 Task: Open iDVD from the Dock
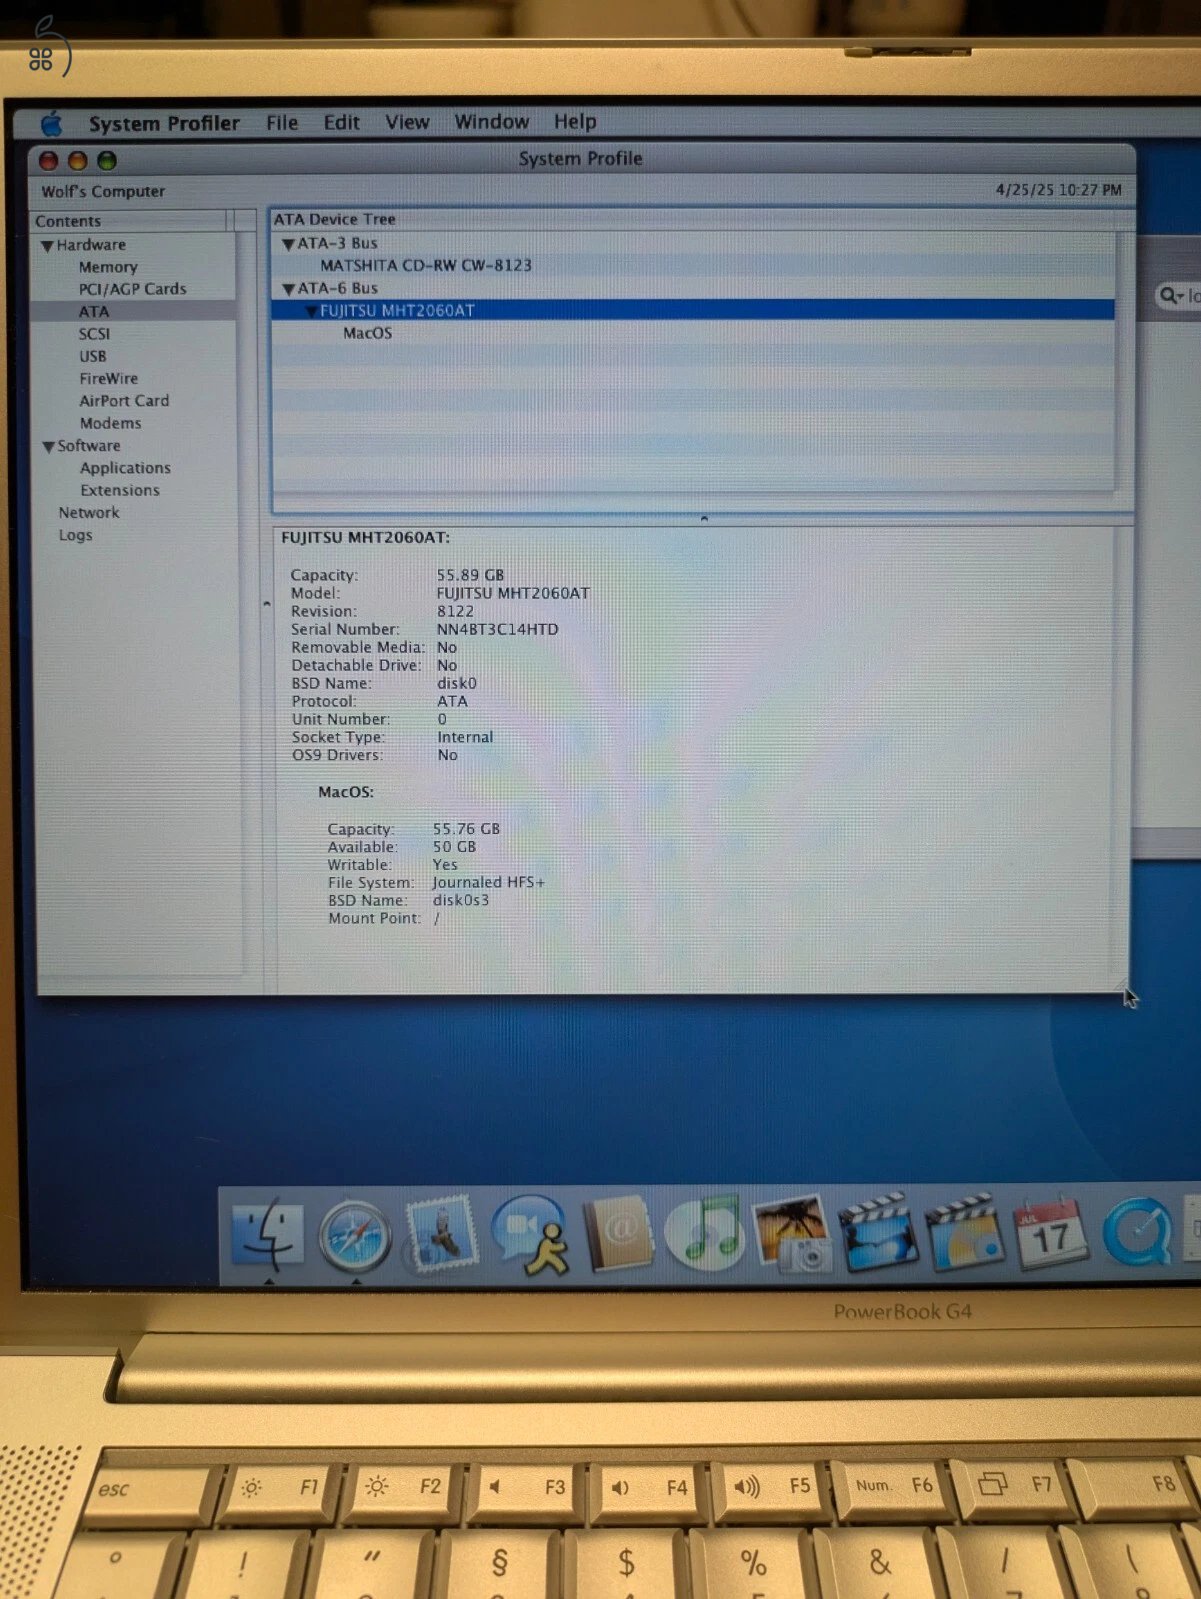pyautogui.click(x=964, y=1232)
